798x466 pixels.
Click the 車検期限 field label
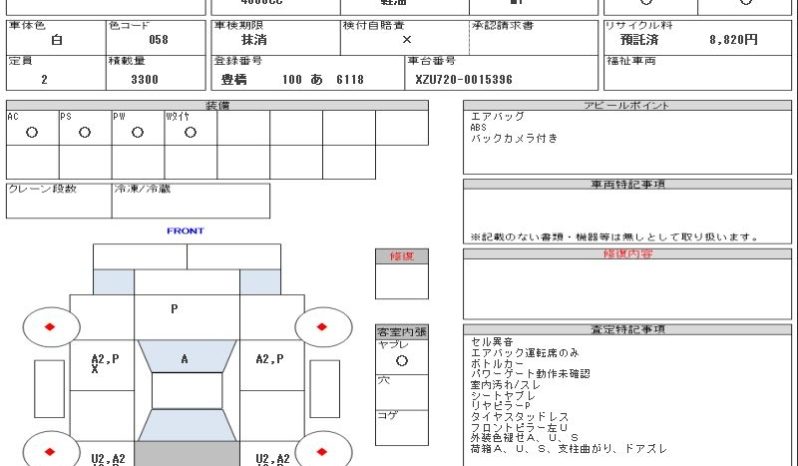pyautogui.click(x=238, y=25)
